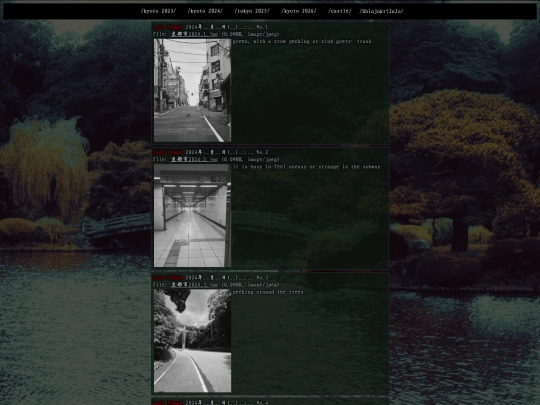Open the curving road and trees thumbnail
This screenshot has width=540, height=405.
coord(192,341)
